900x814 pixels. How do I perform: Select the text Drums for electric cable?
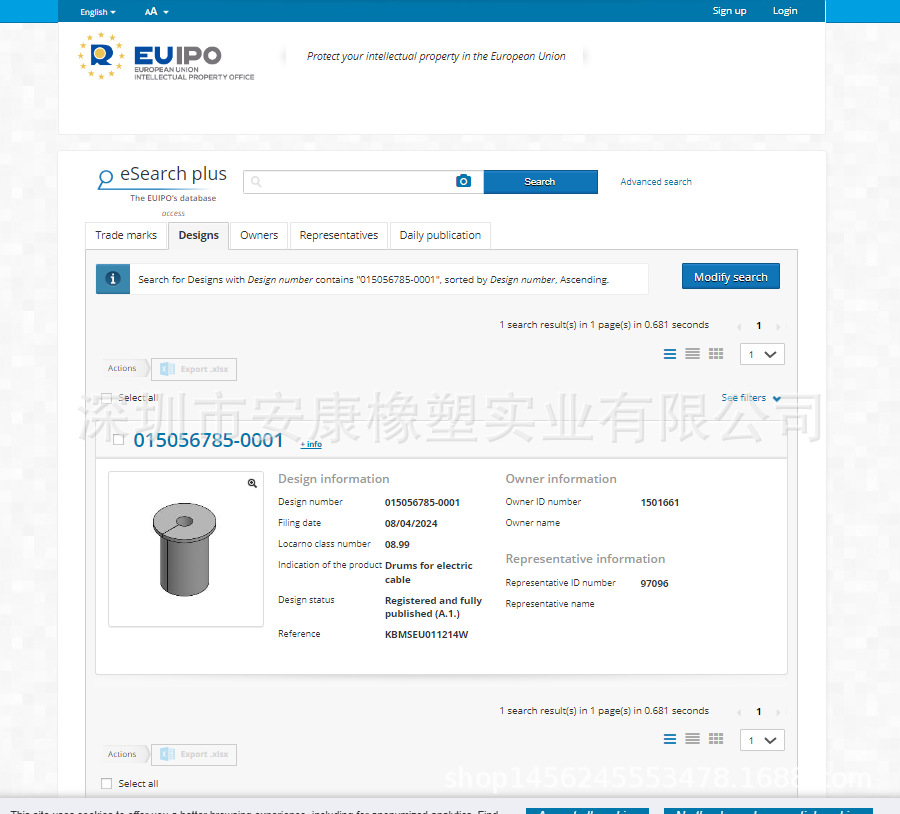pos(429,572)
